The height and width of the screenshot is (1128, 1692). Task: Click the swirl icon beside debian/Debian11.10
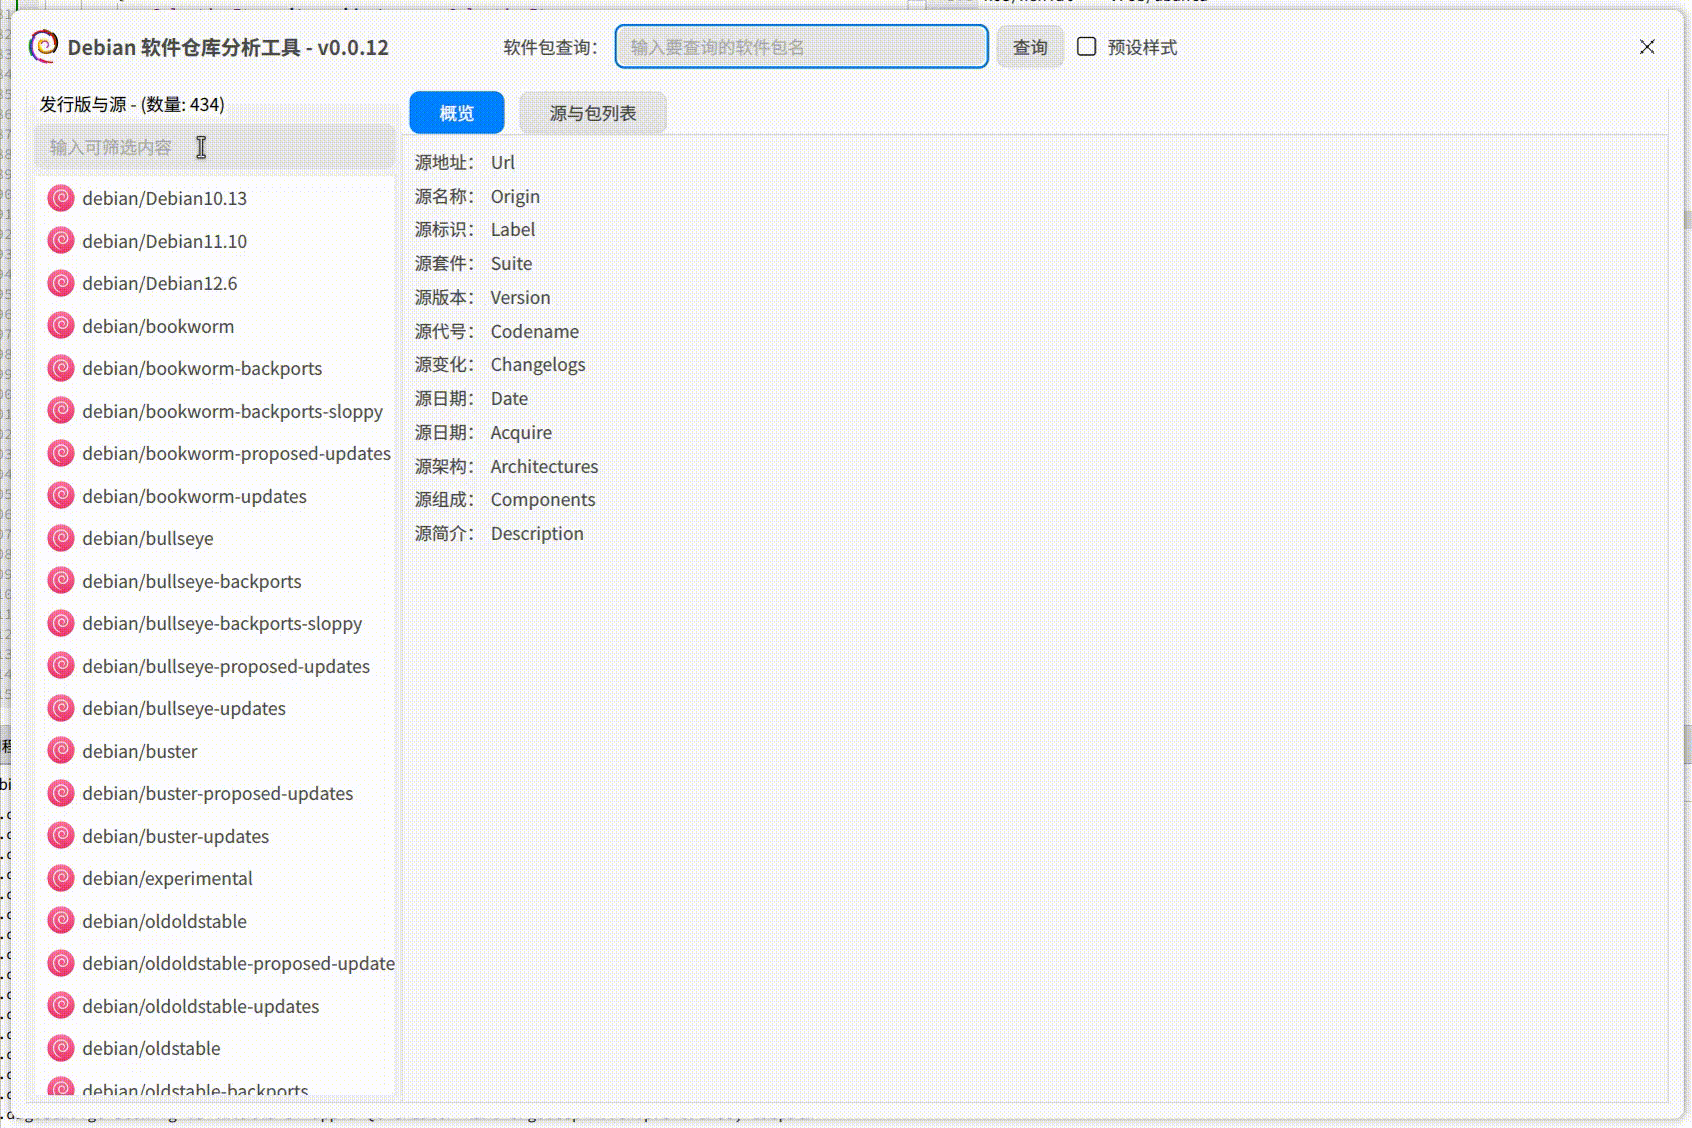tap(61, 241)
